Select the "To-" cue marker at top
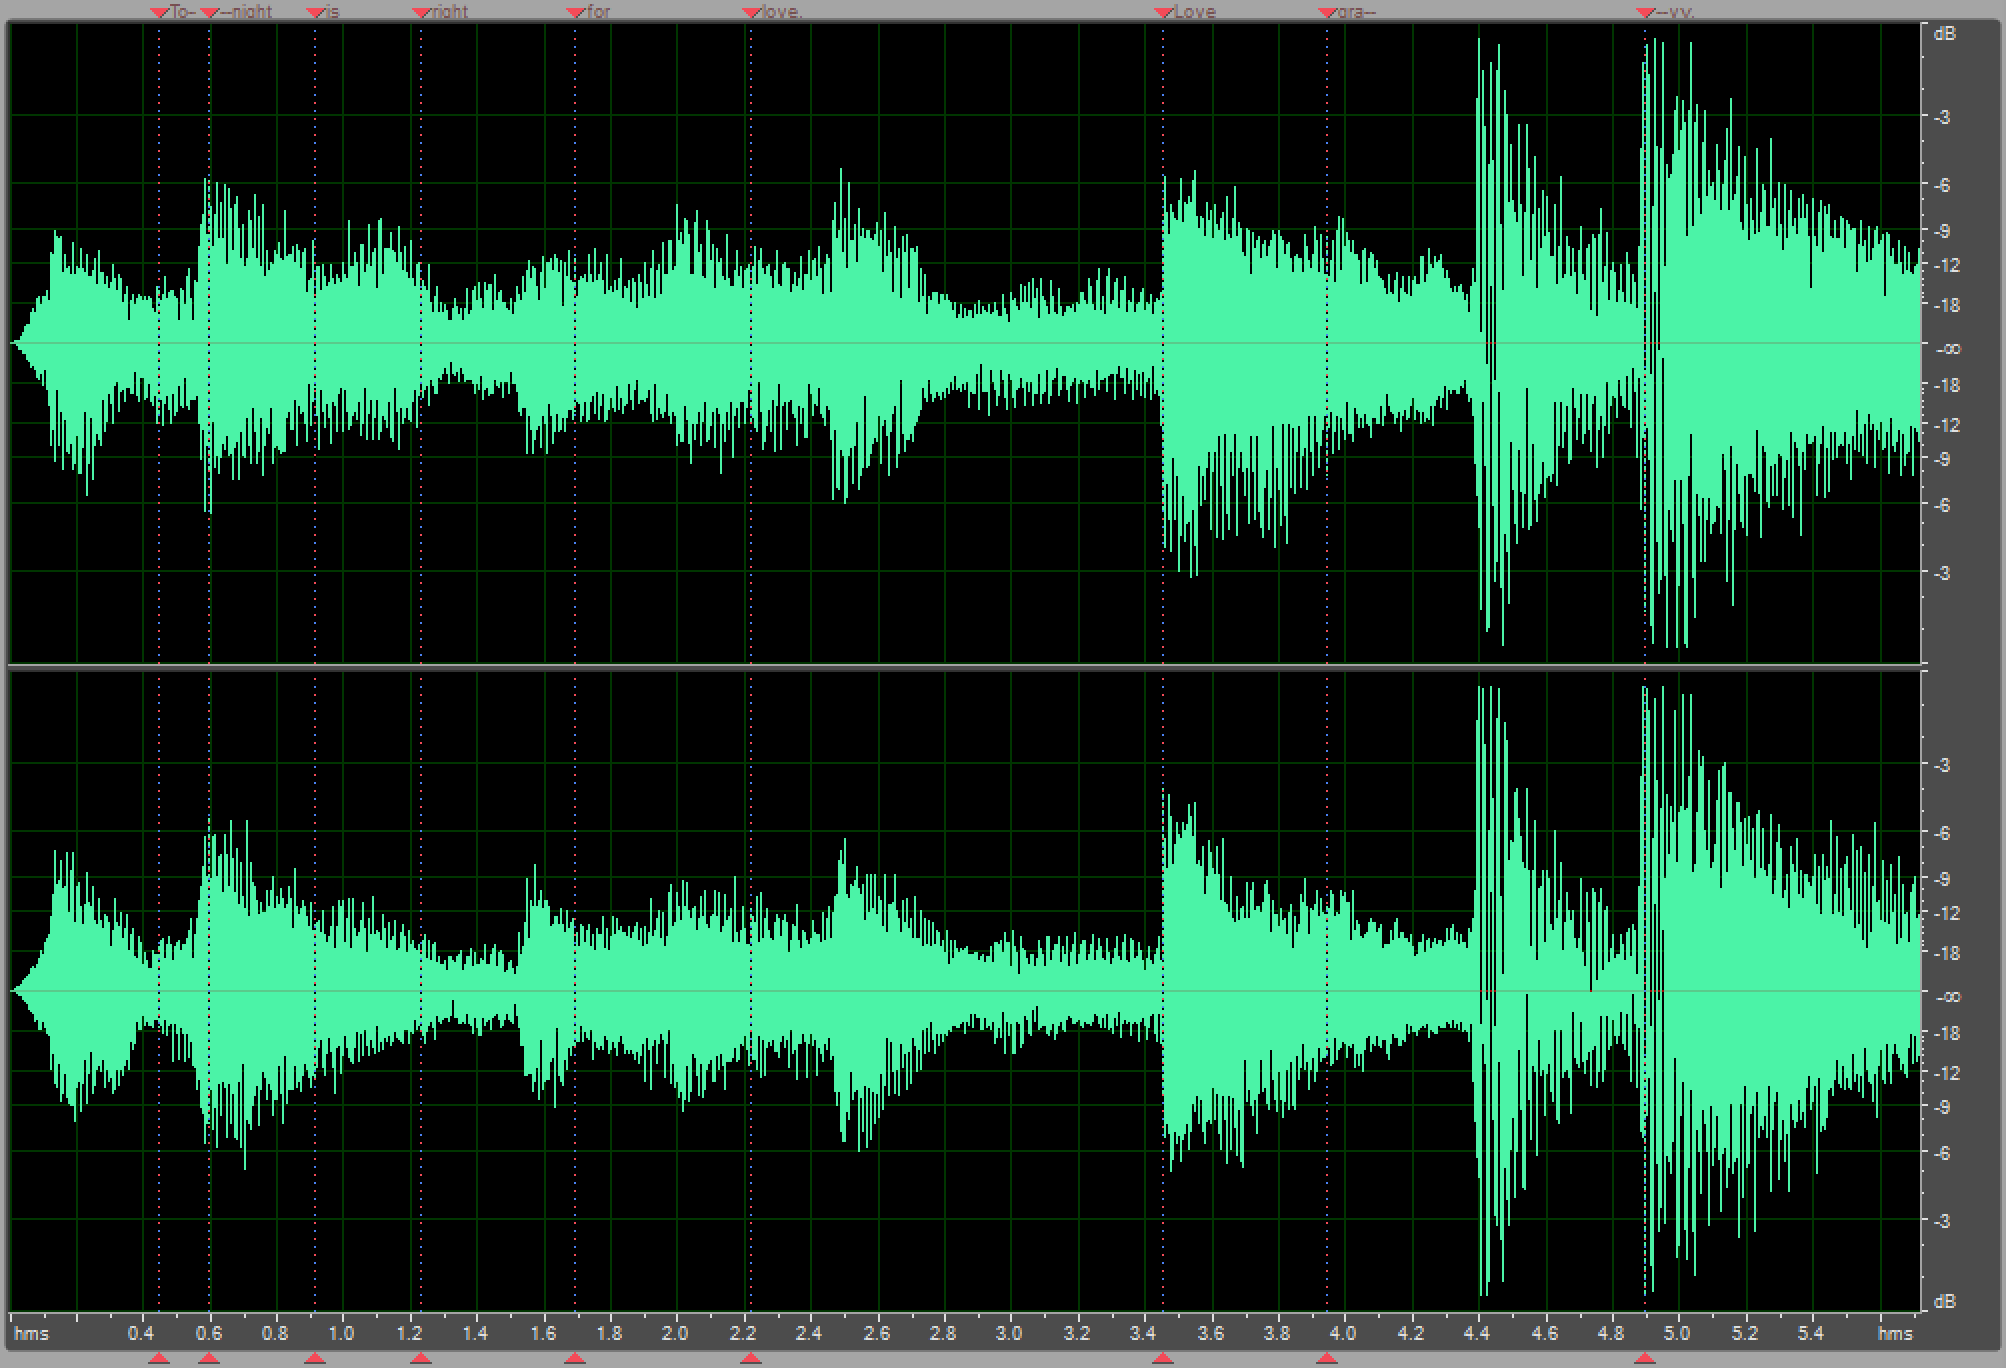This screenshot has width=2006, height=1368. 160,12
